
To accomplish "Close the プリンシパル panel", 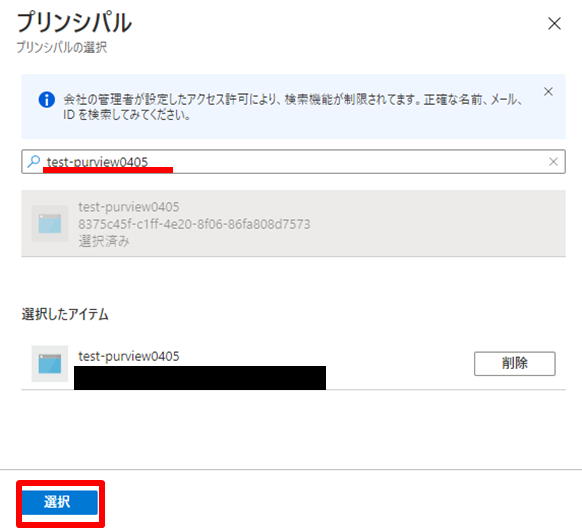I will [554, 23].
